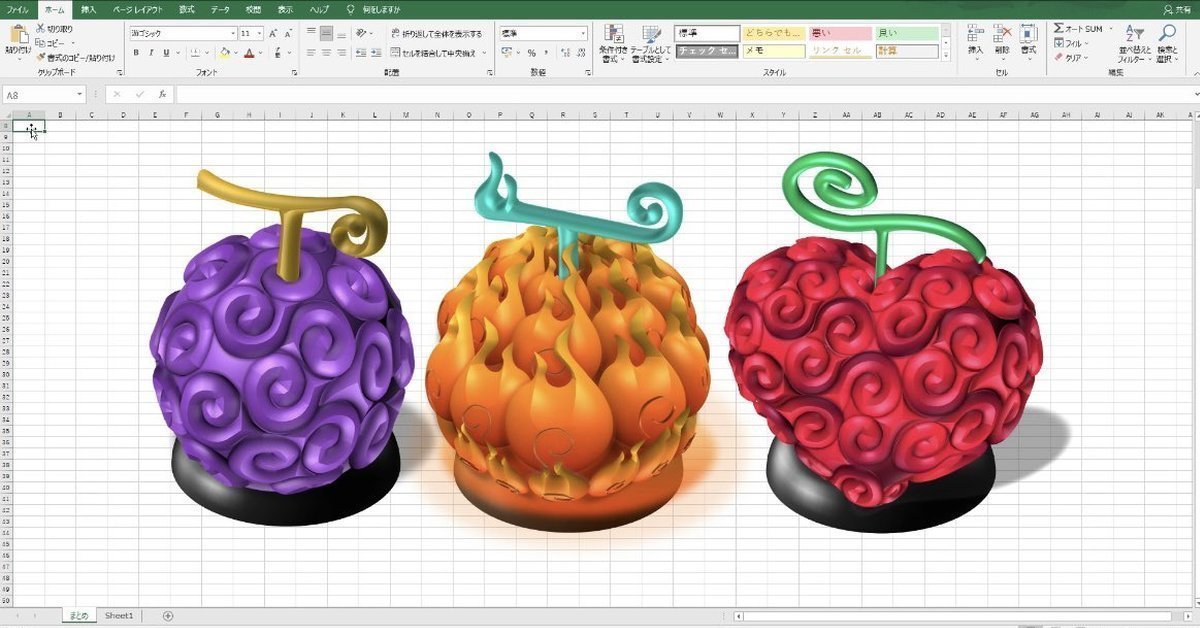
Task: Select the 数式 ribbon tab
Action: coord(186,9)
